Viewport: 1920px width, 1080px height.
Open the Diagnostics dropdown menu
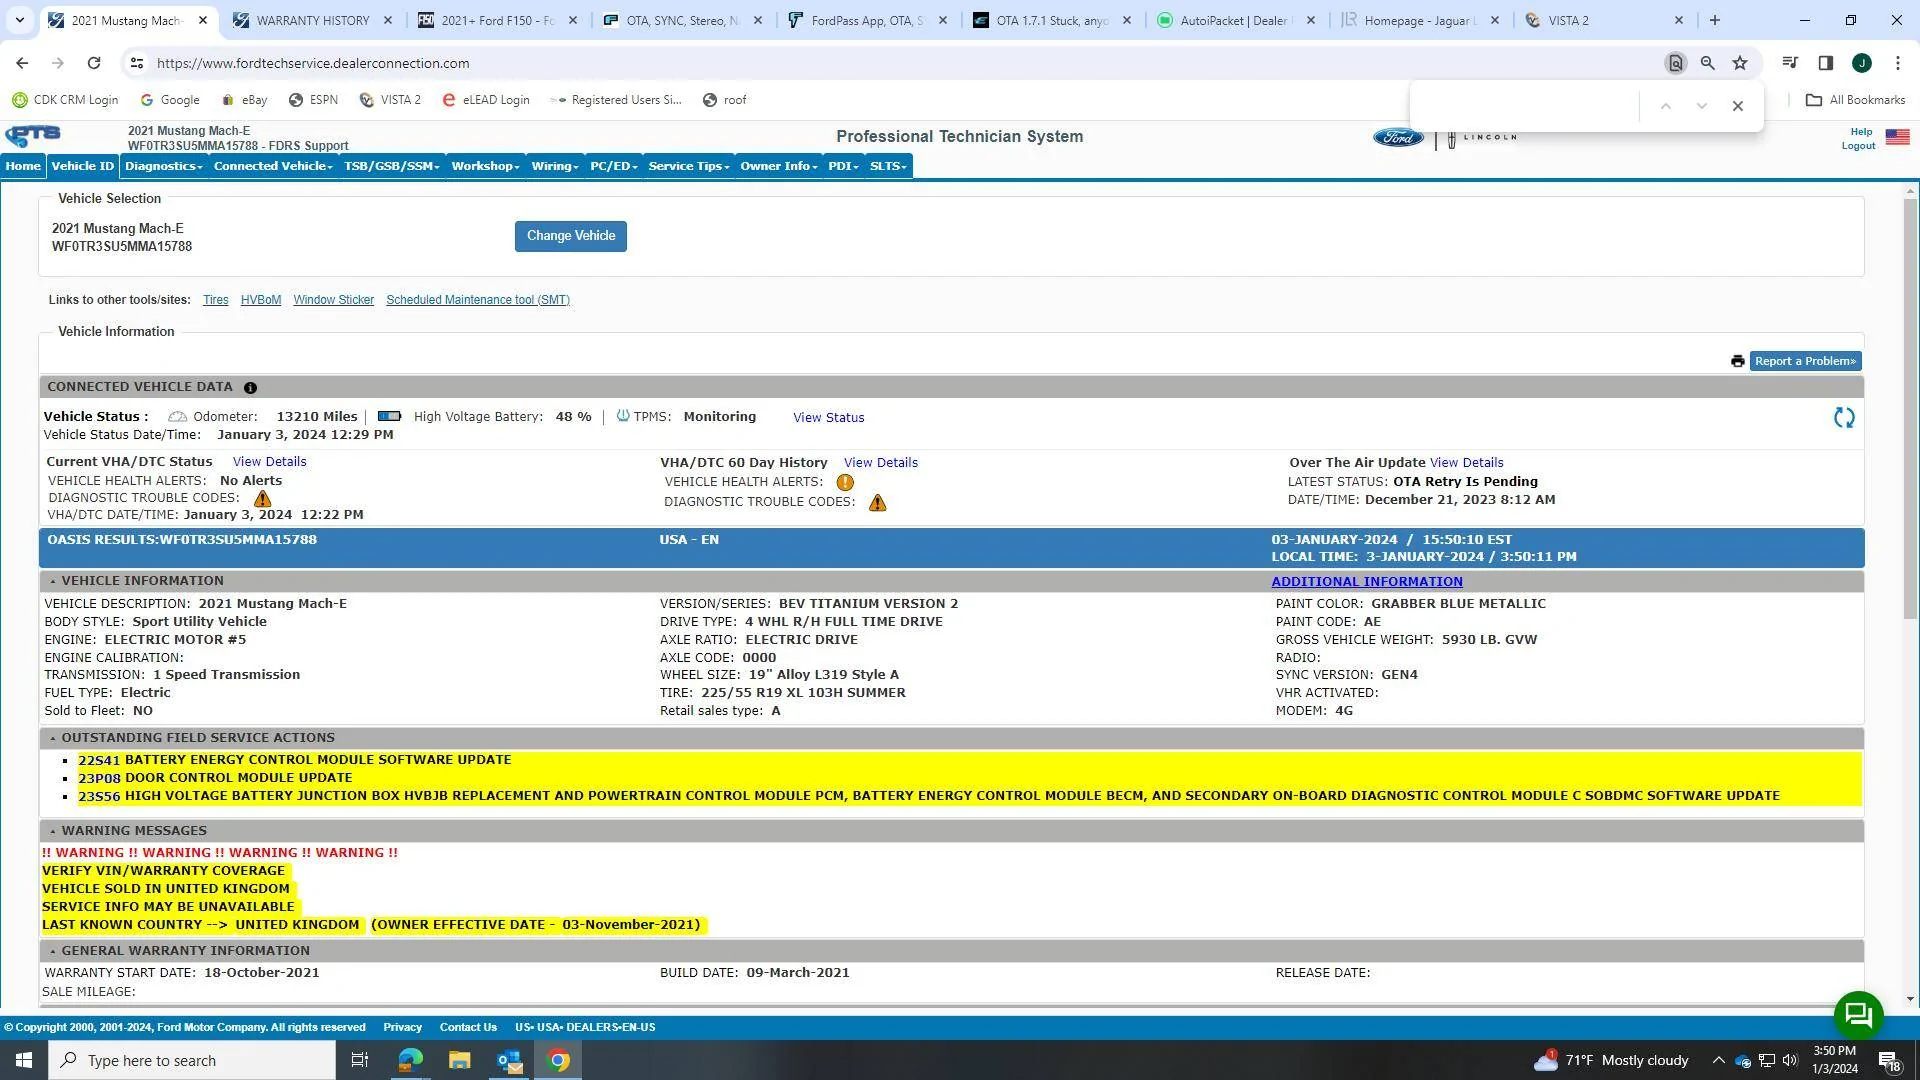pyautogui.click(x=163, y=166)
